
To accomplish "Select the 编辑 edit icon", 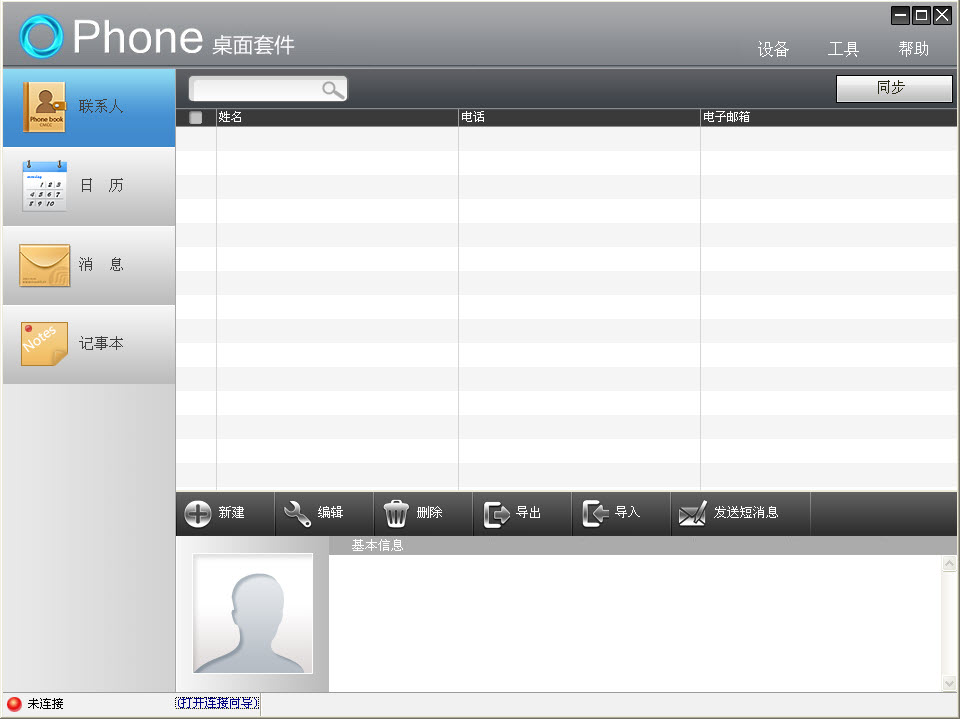I will pyautogui.click(x=297, y=513).
